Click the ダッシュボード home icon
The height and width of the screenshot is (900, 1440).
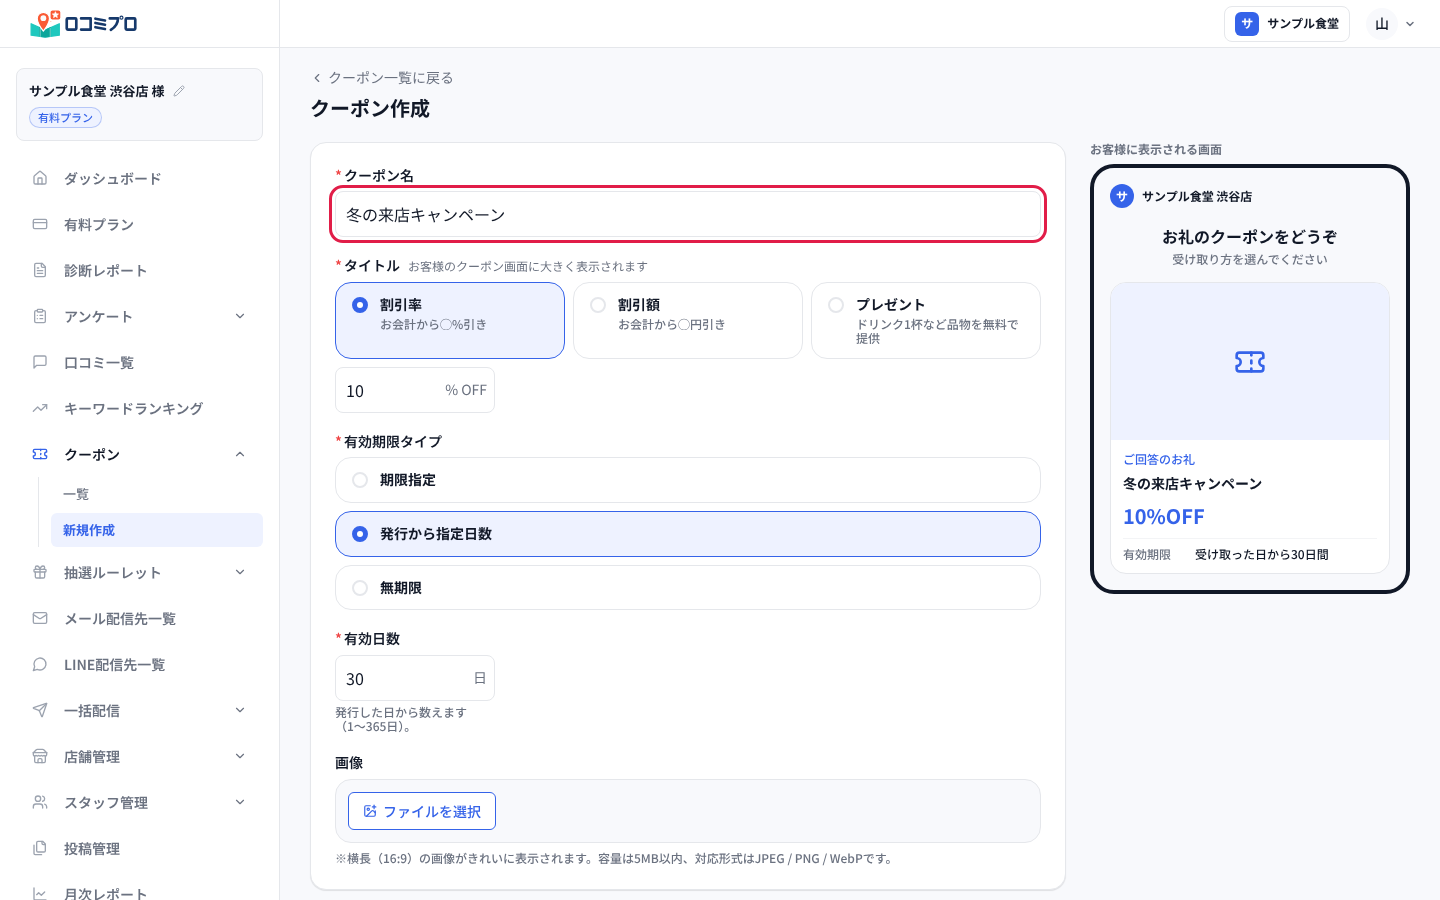click(x=40, y=178)
